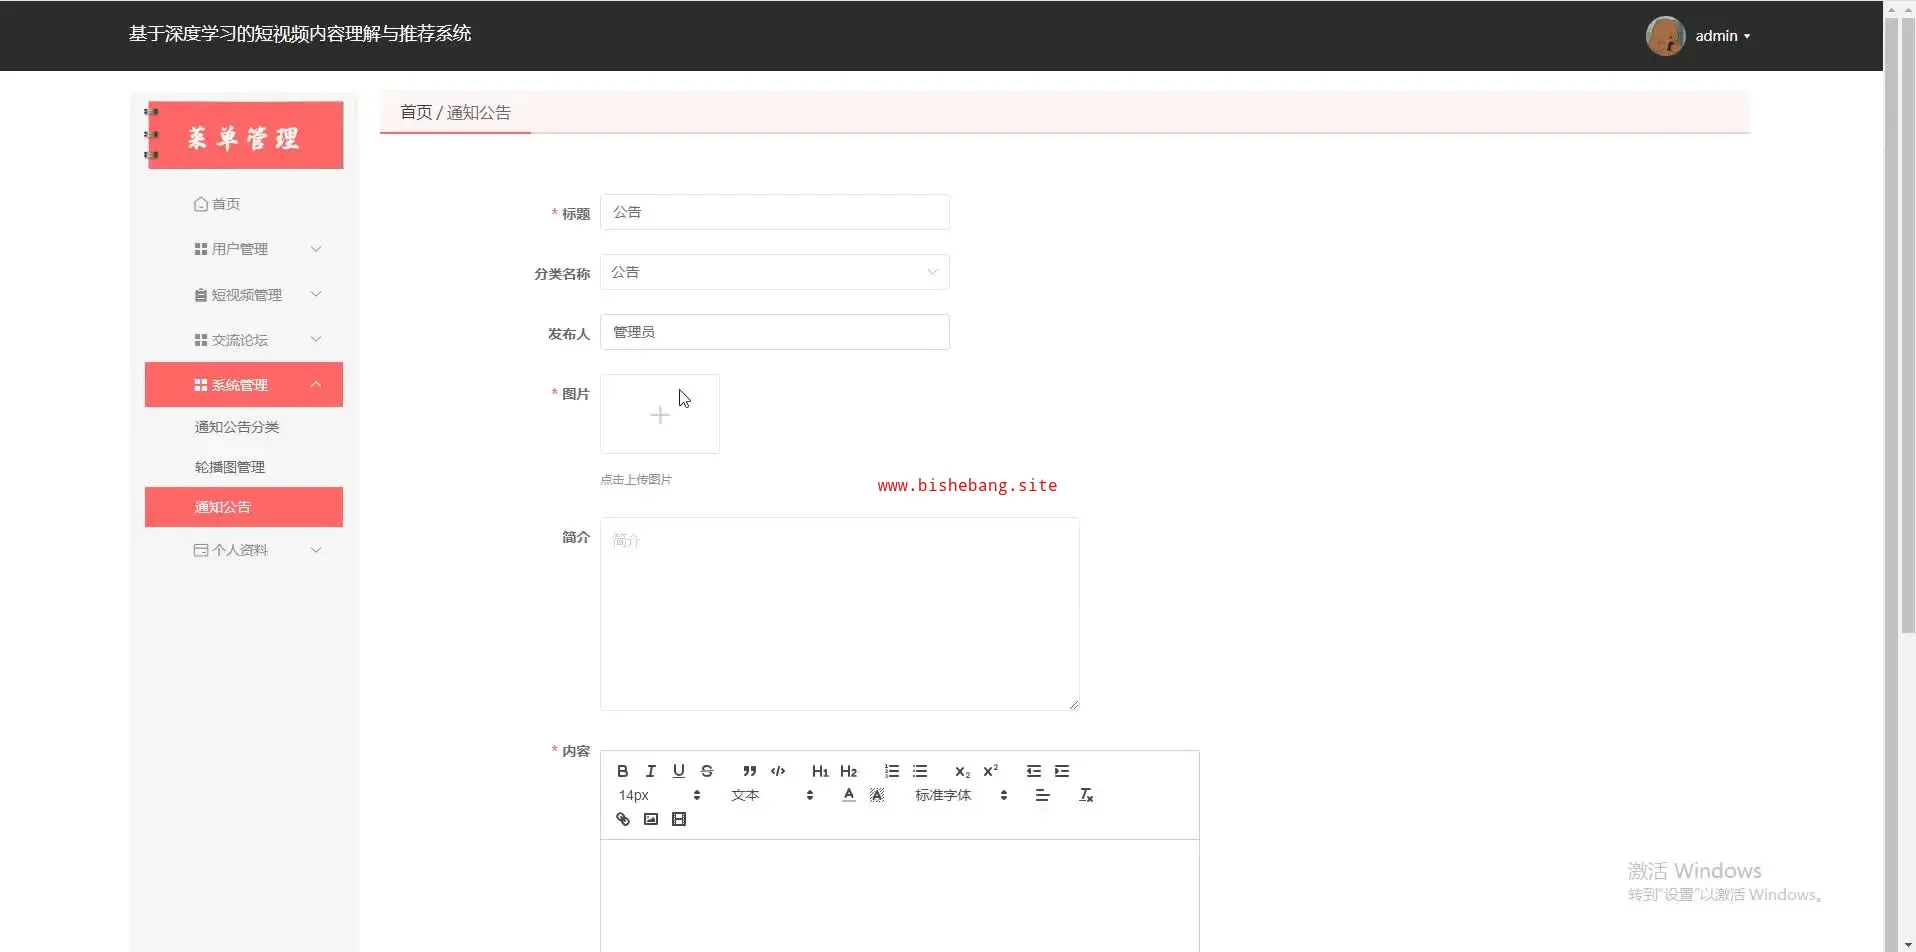
Task: Apply subscript formatting
Action: 962,771
